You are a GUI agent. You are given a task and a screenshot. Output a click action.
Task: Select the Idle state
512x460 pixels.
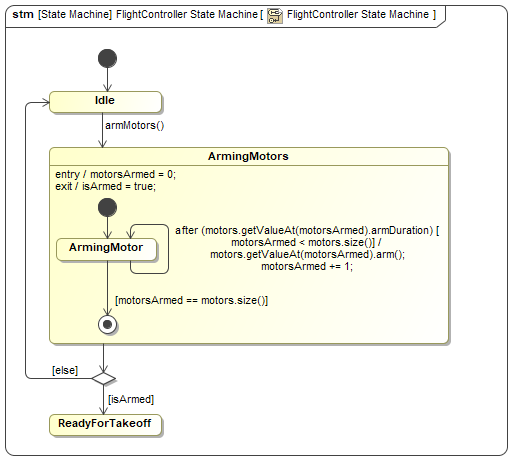click(x=105, y=102)
